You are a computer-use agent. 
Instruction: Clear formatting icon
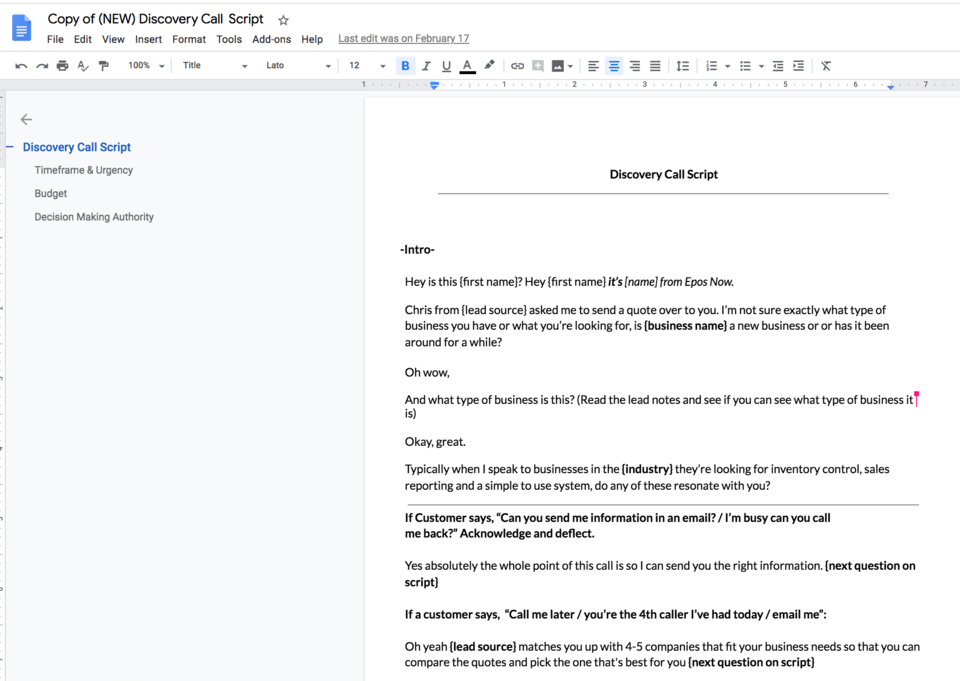(x=826, y=66)
